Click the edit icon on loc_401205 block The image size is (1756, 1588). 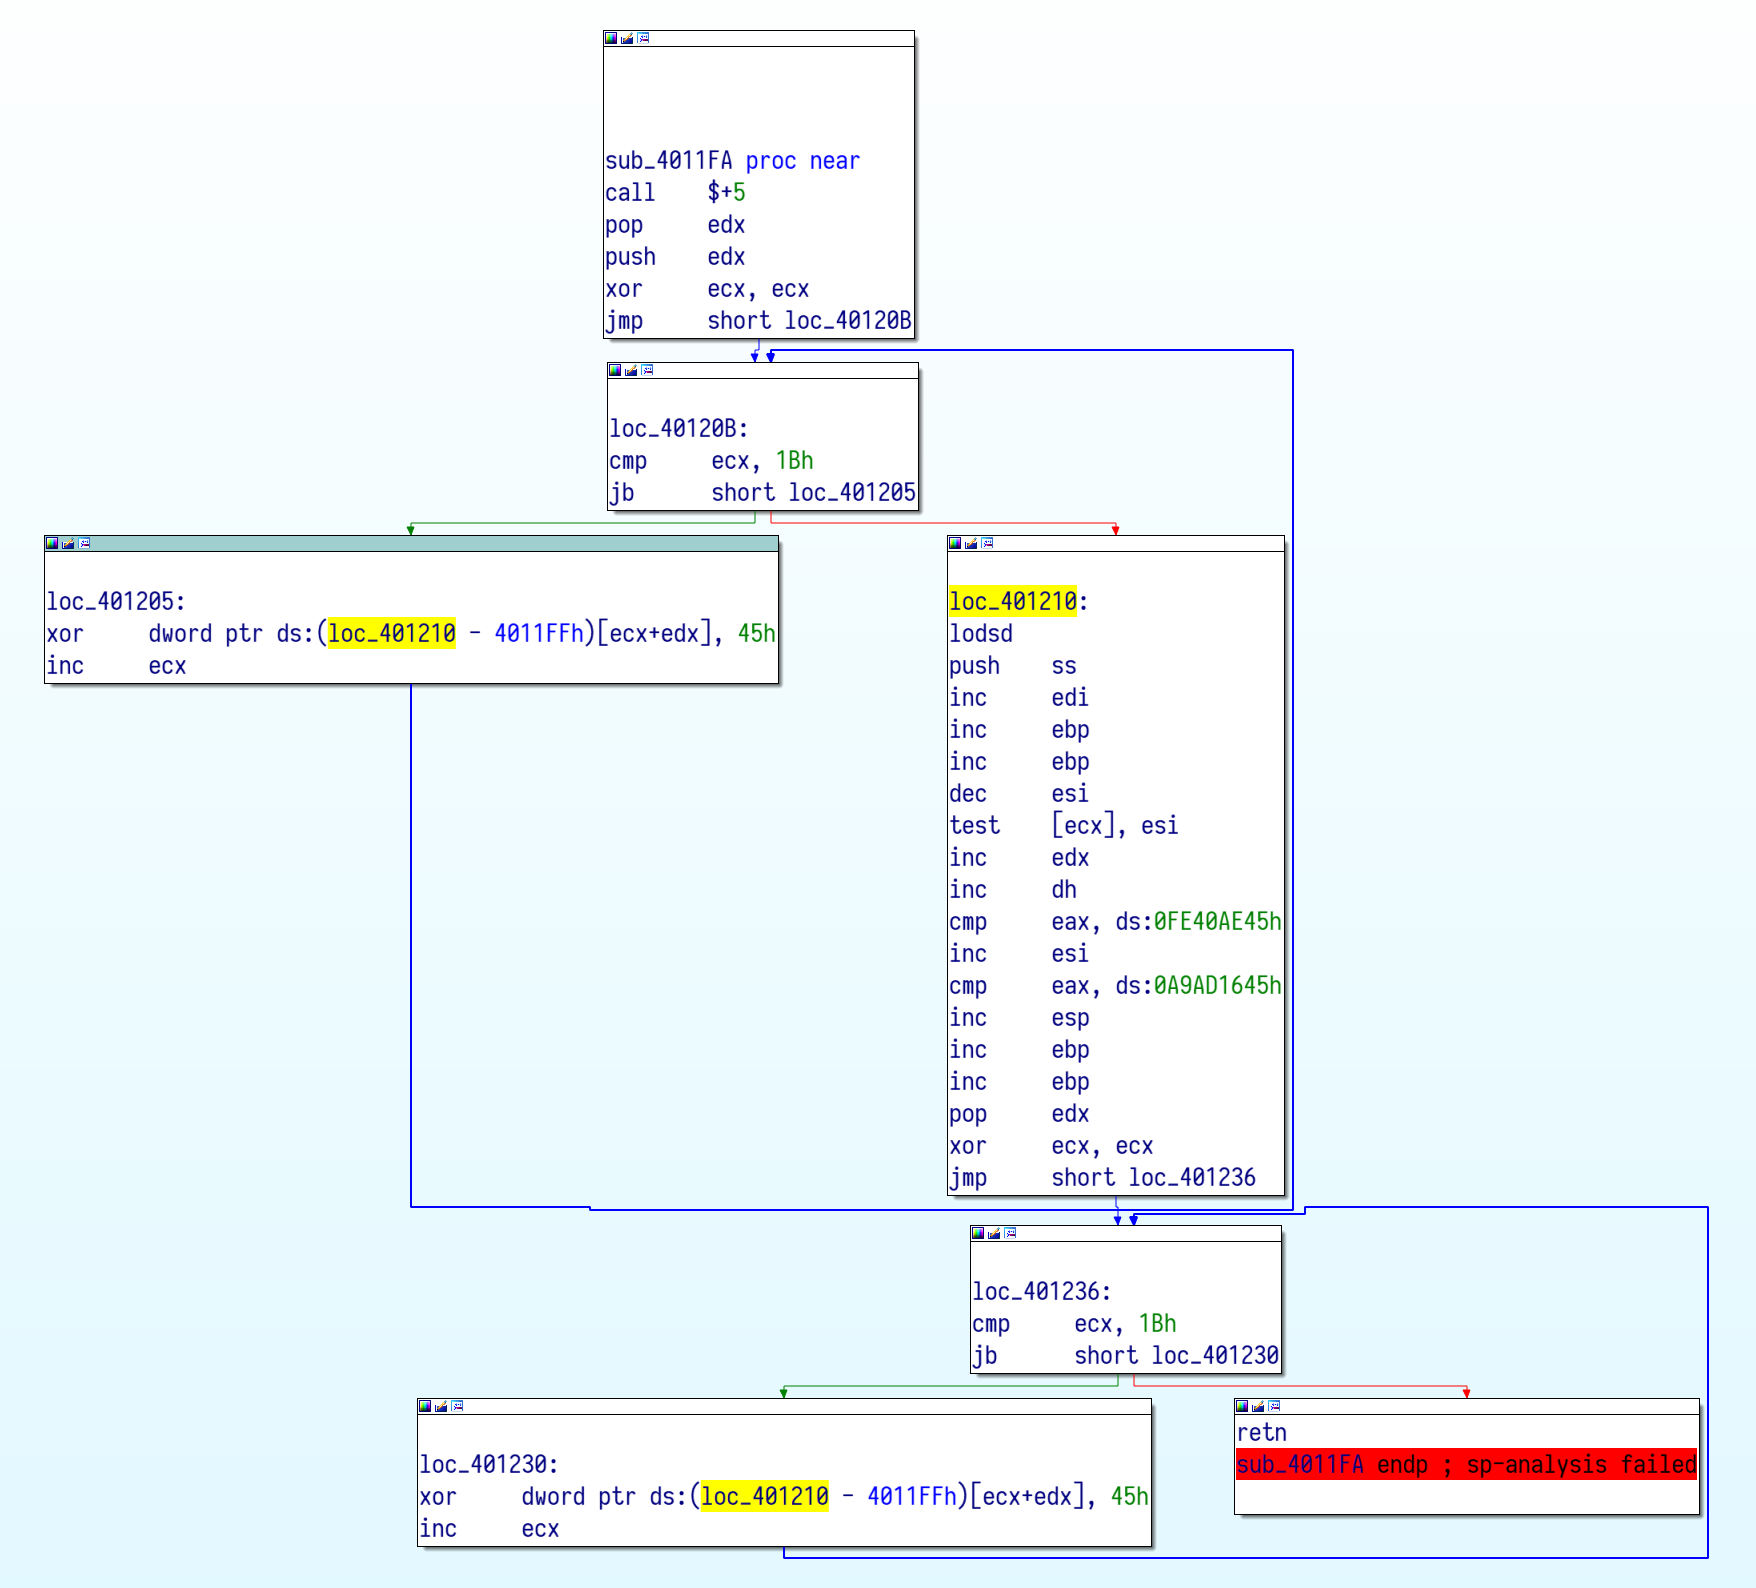tap(68, 543)
